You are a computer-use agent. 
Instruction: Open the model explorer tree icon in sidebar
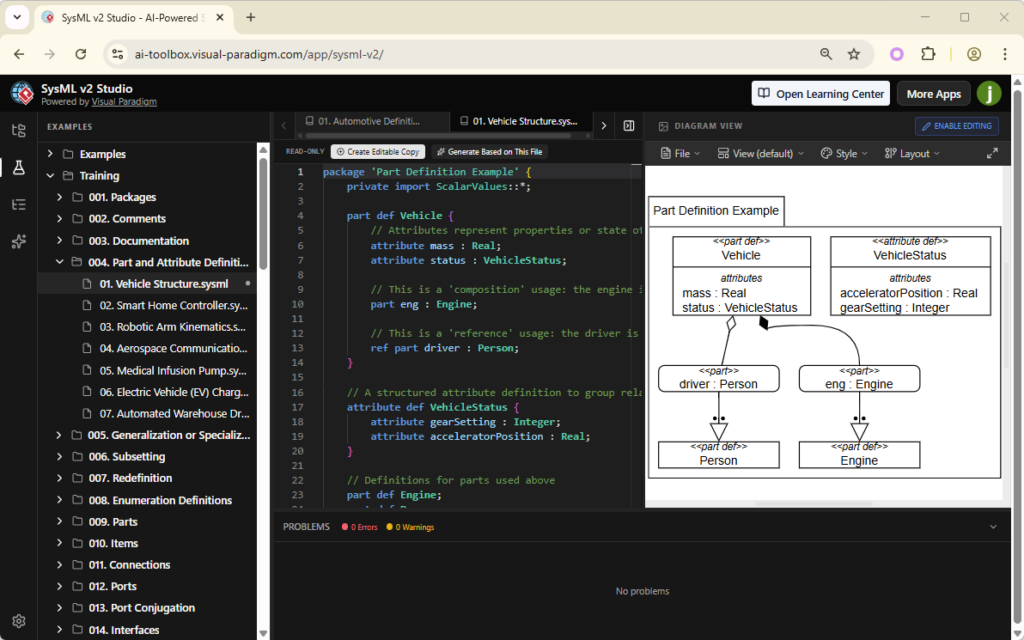click(x=19, y=130)
